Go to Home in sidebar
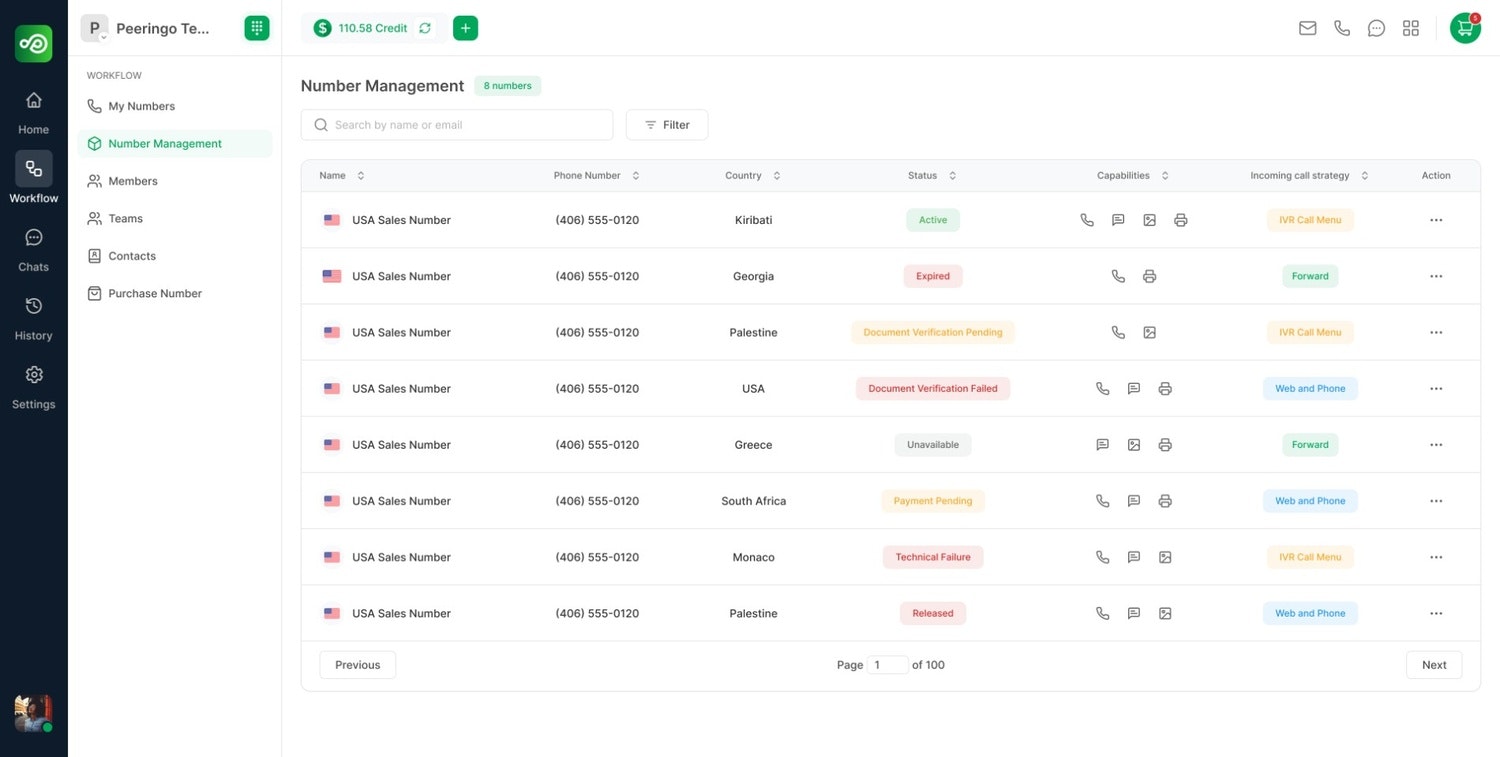Image resolution: width=1500 pixels, height=757 pixels. [33, 112]
